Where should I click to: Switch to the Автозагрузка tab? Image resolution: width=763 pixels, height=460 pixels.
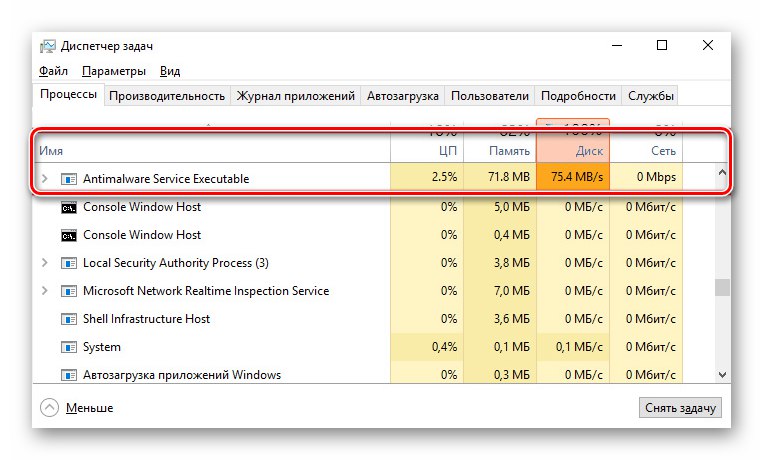403,96
